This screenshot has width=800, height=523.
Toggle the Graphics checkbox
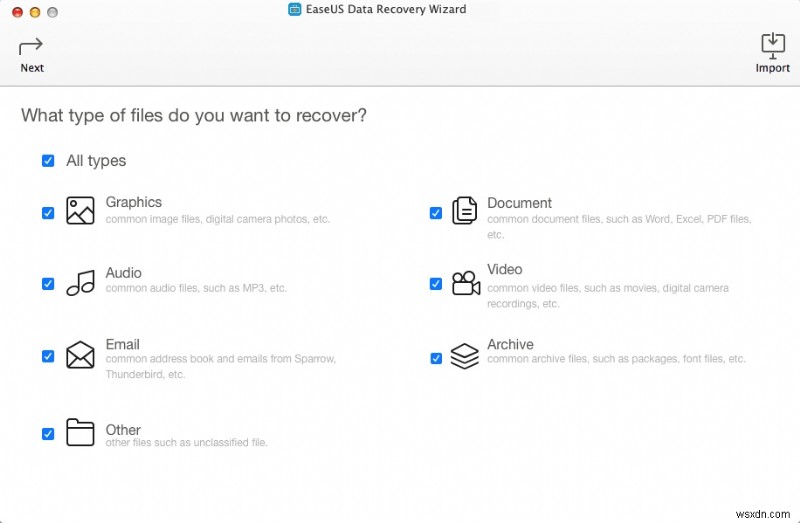click(x=48, y=213)
